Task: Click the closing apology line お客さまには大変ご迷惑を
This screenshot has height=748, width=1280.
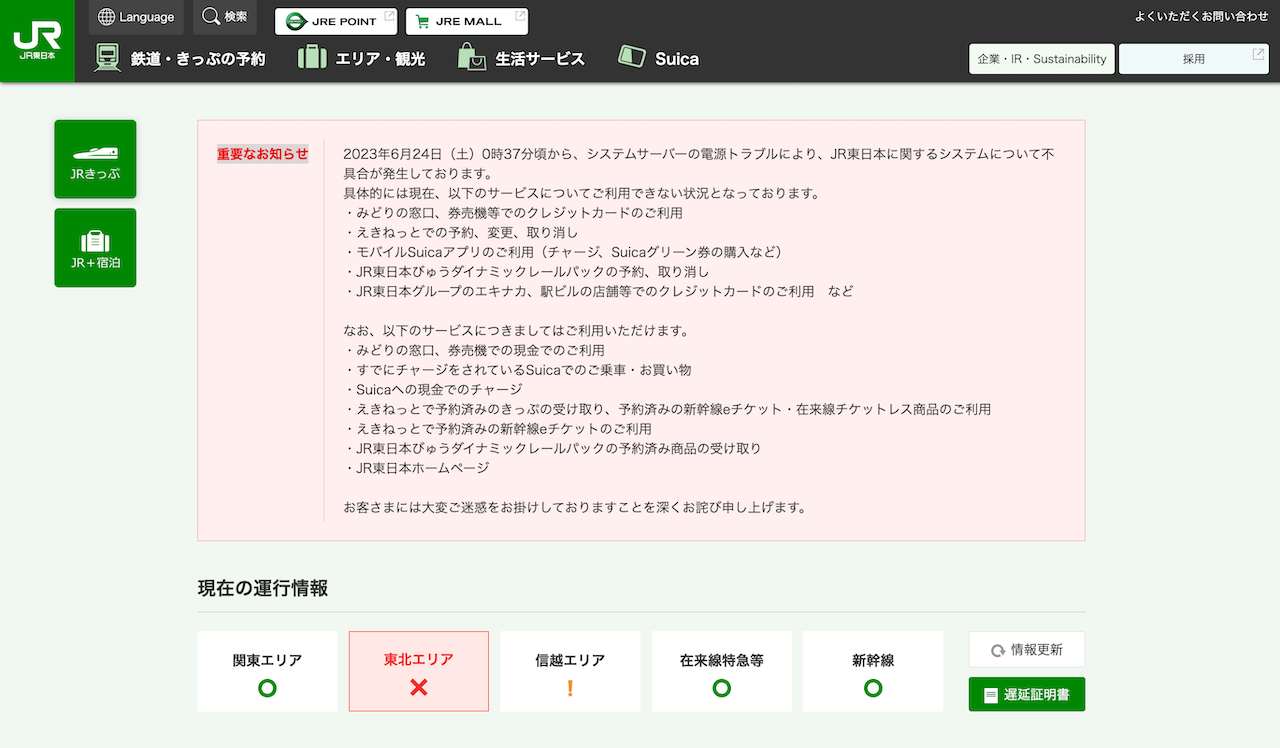Action: (x=575, y=507)
